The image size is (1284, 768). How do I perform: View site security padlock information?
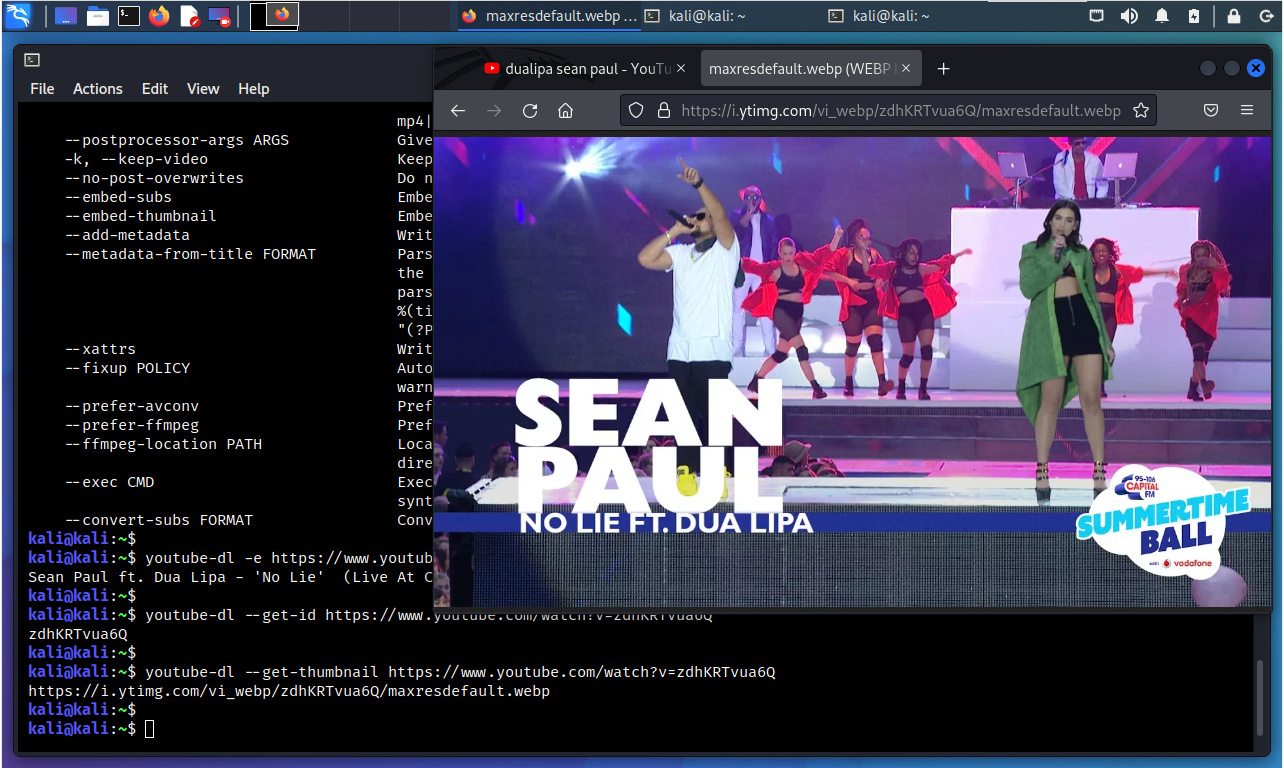point(662,111)
